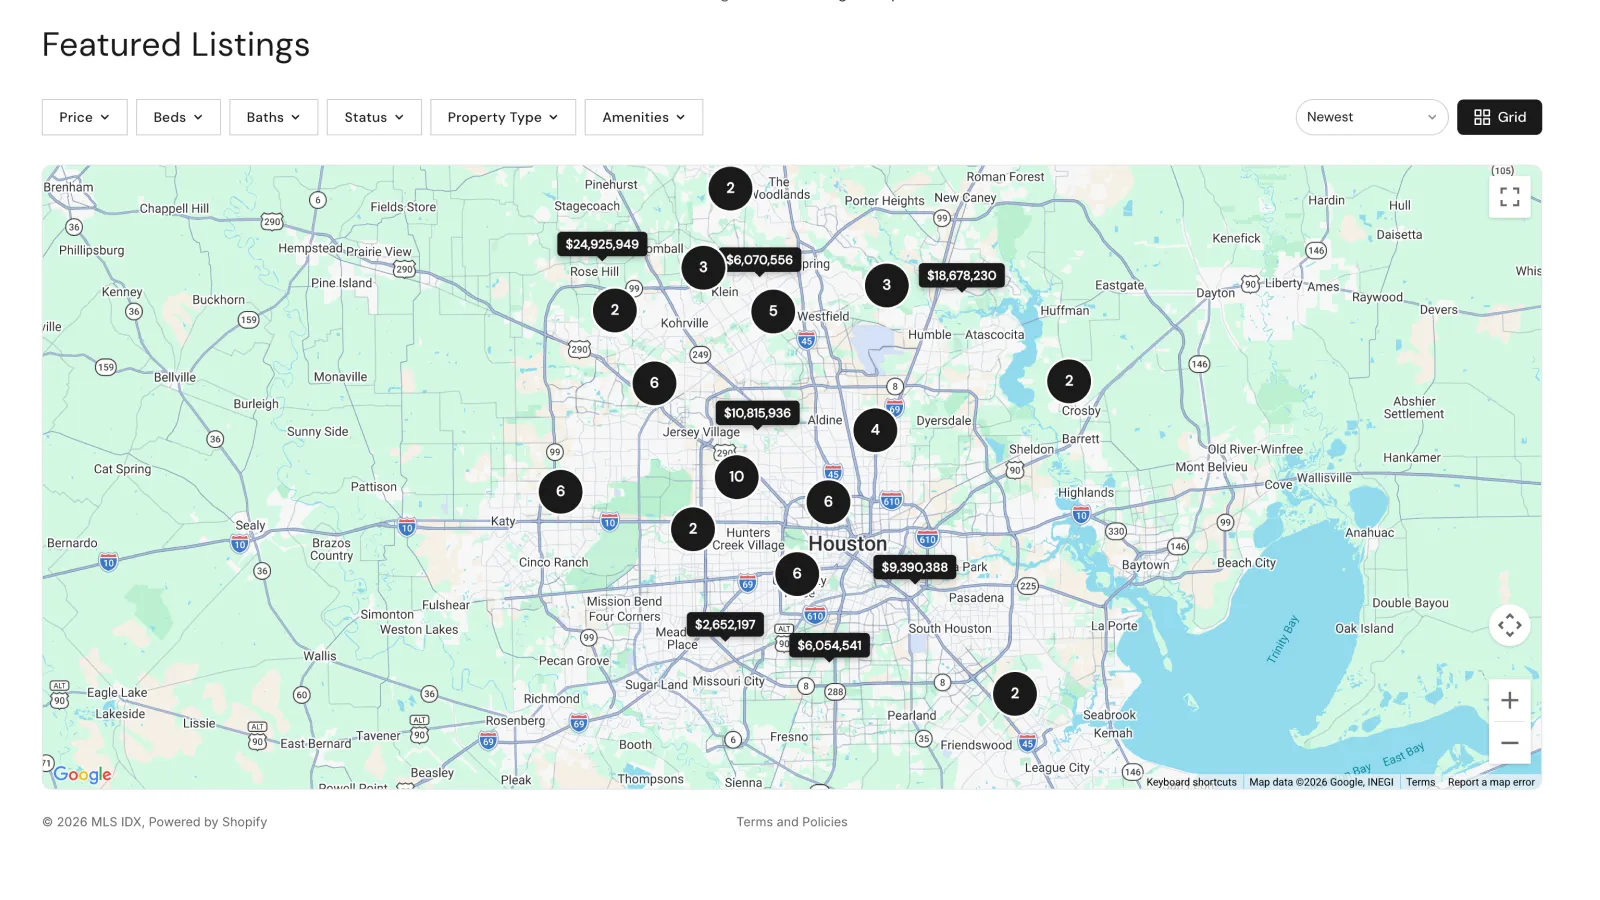Click the compass pan control on map
Screen dimensions: 1600x900
[x=1509, y=624]
